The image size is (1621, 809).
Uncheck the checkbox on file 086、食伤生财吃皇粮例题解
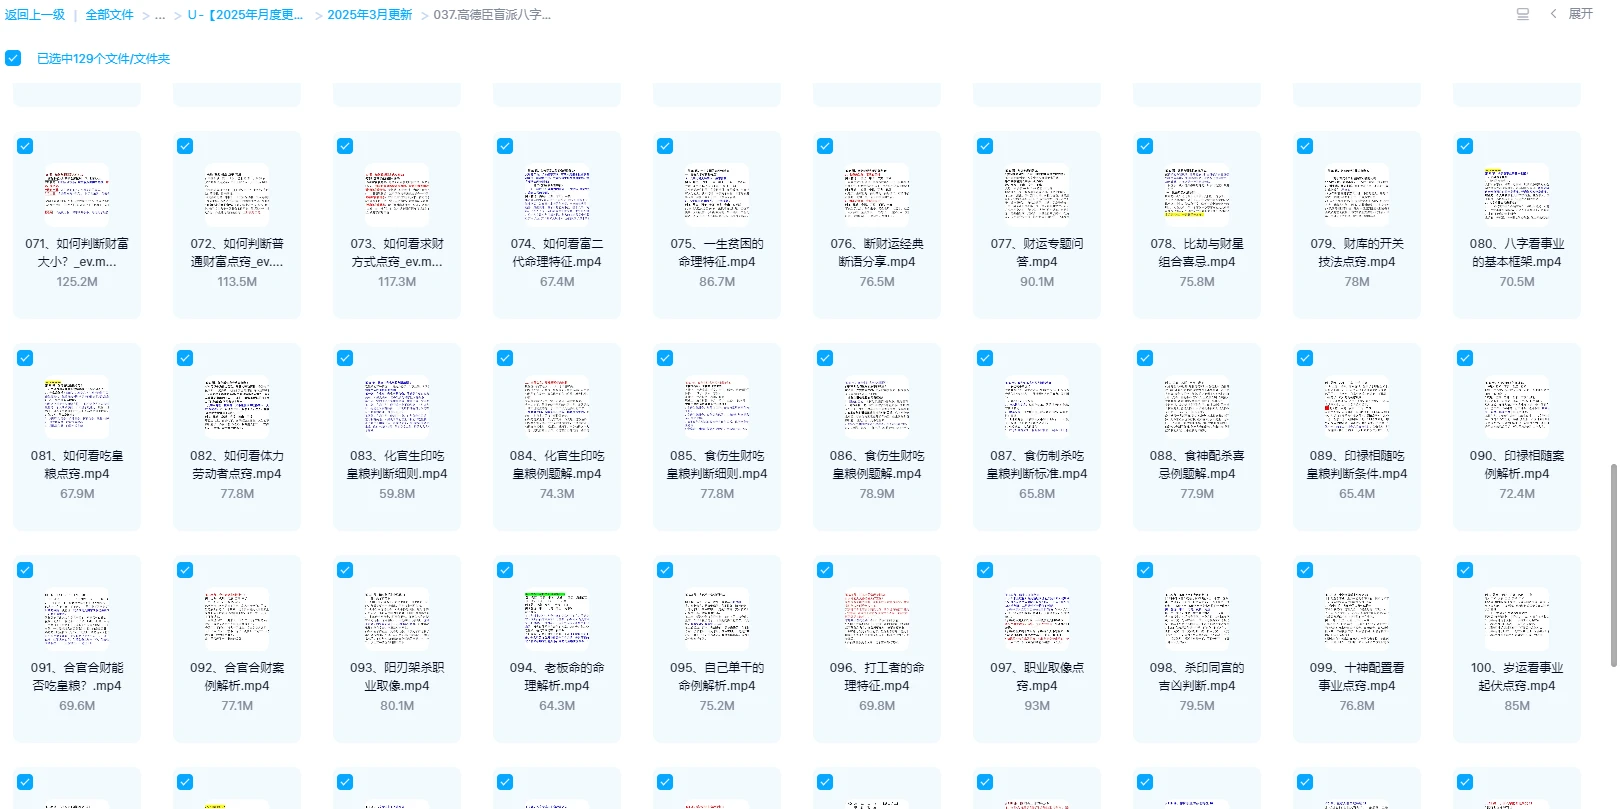tap(825, 358)
